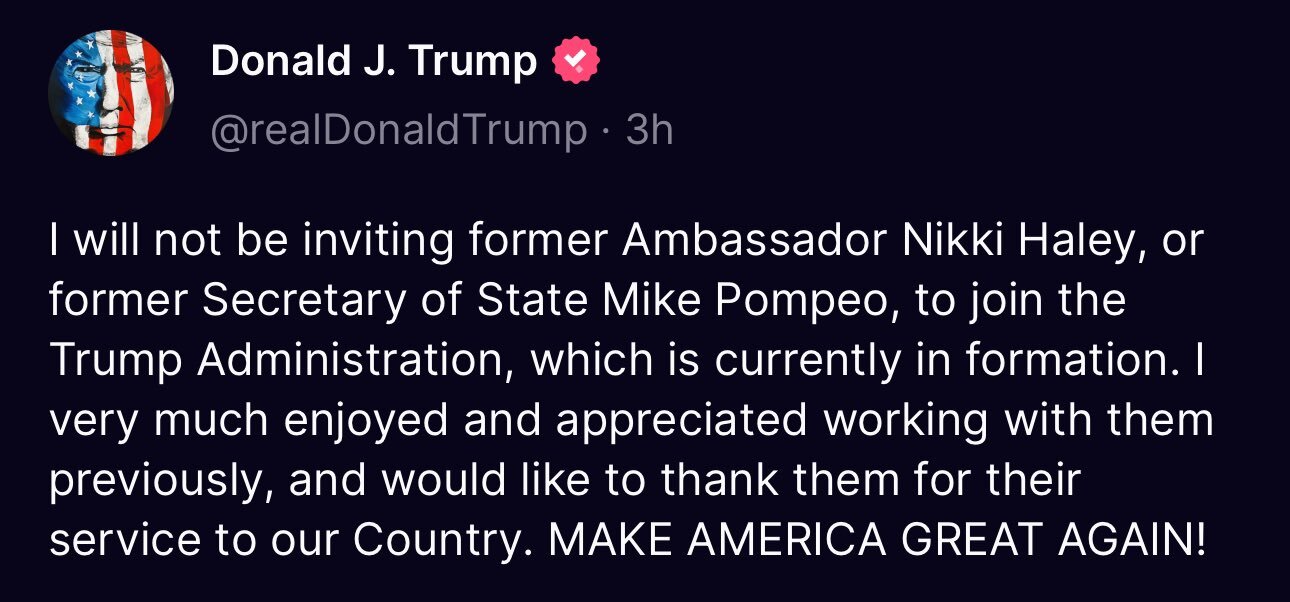
Task: Click the pink verified badge icon
Action: pyautogui.click(x=577, y=63)
